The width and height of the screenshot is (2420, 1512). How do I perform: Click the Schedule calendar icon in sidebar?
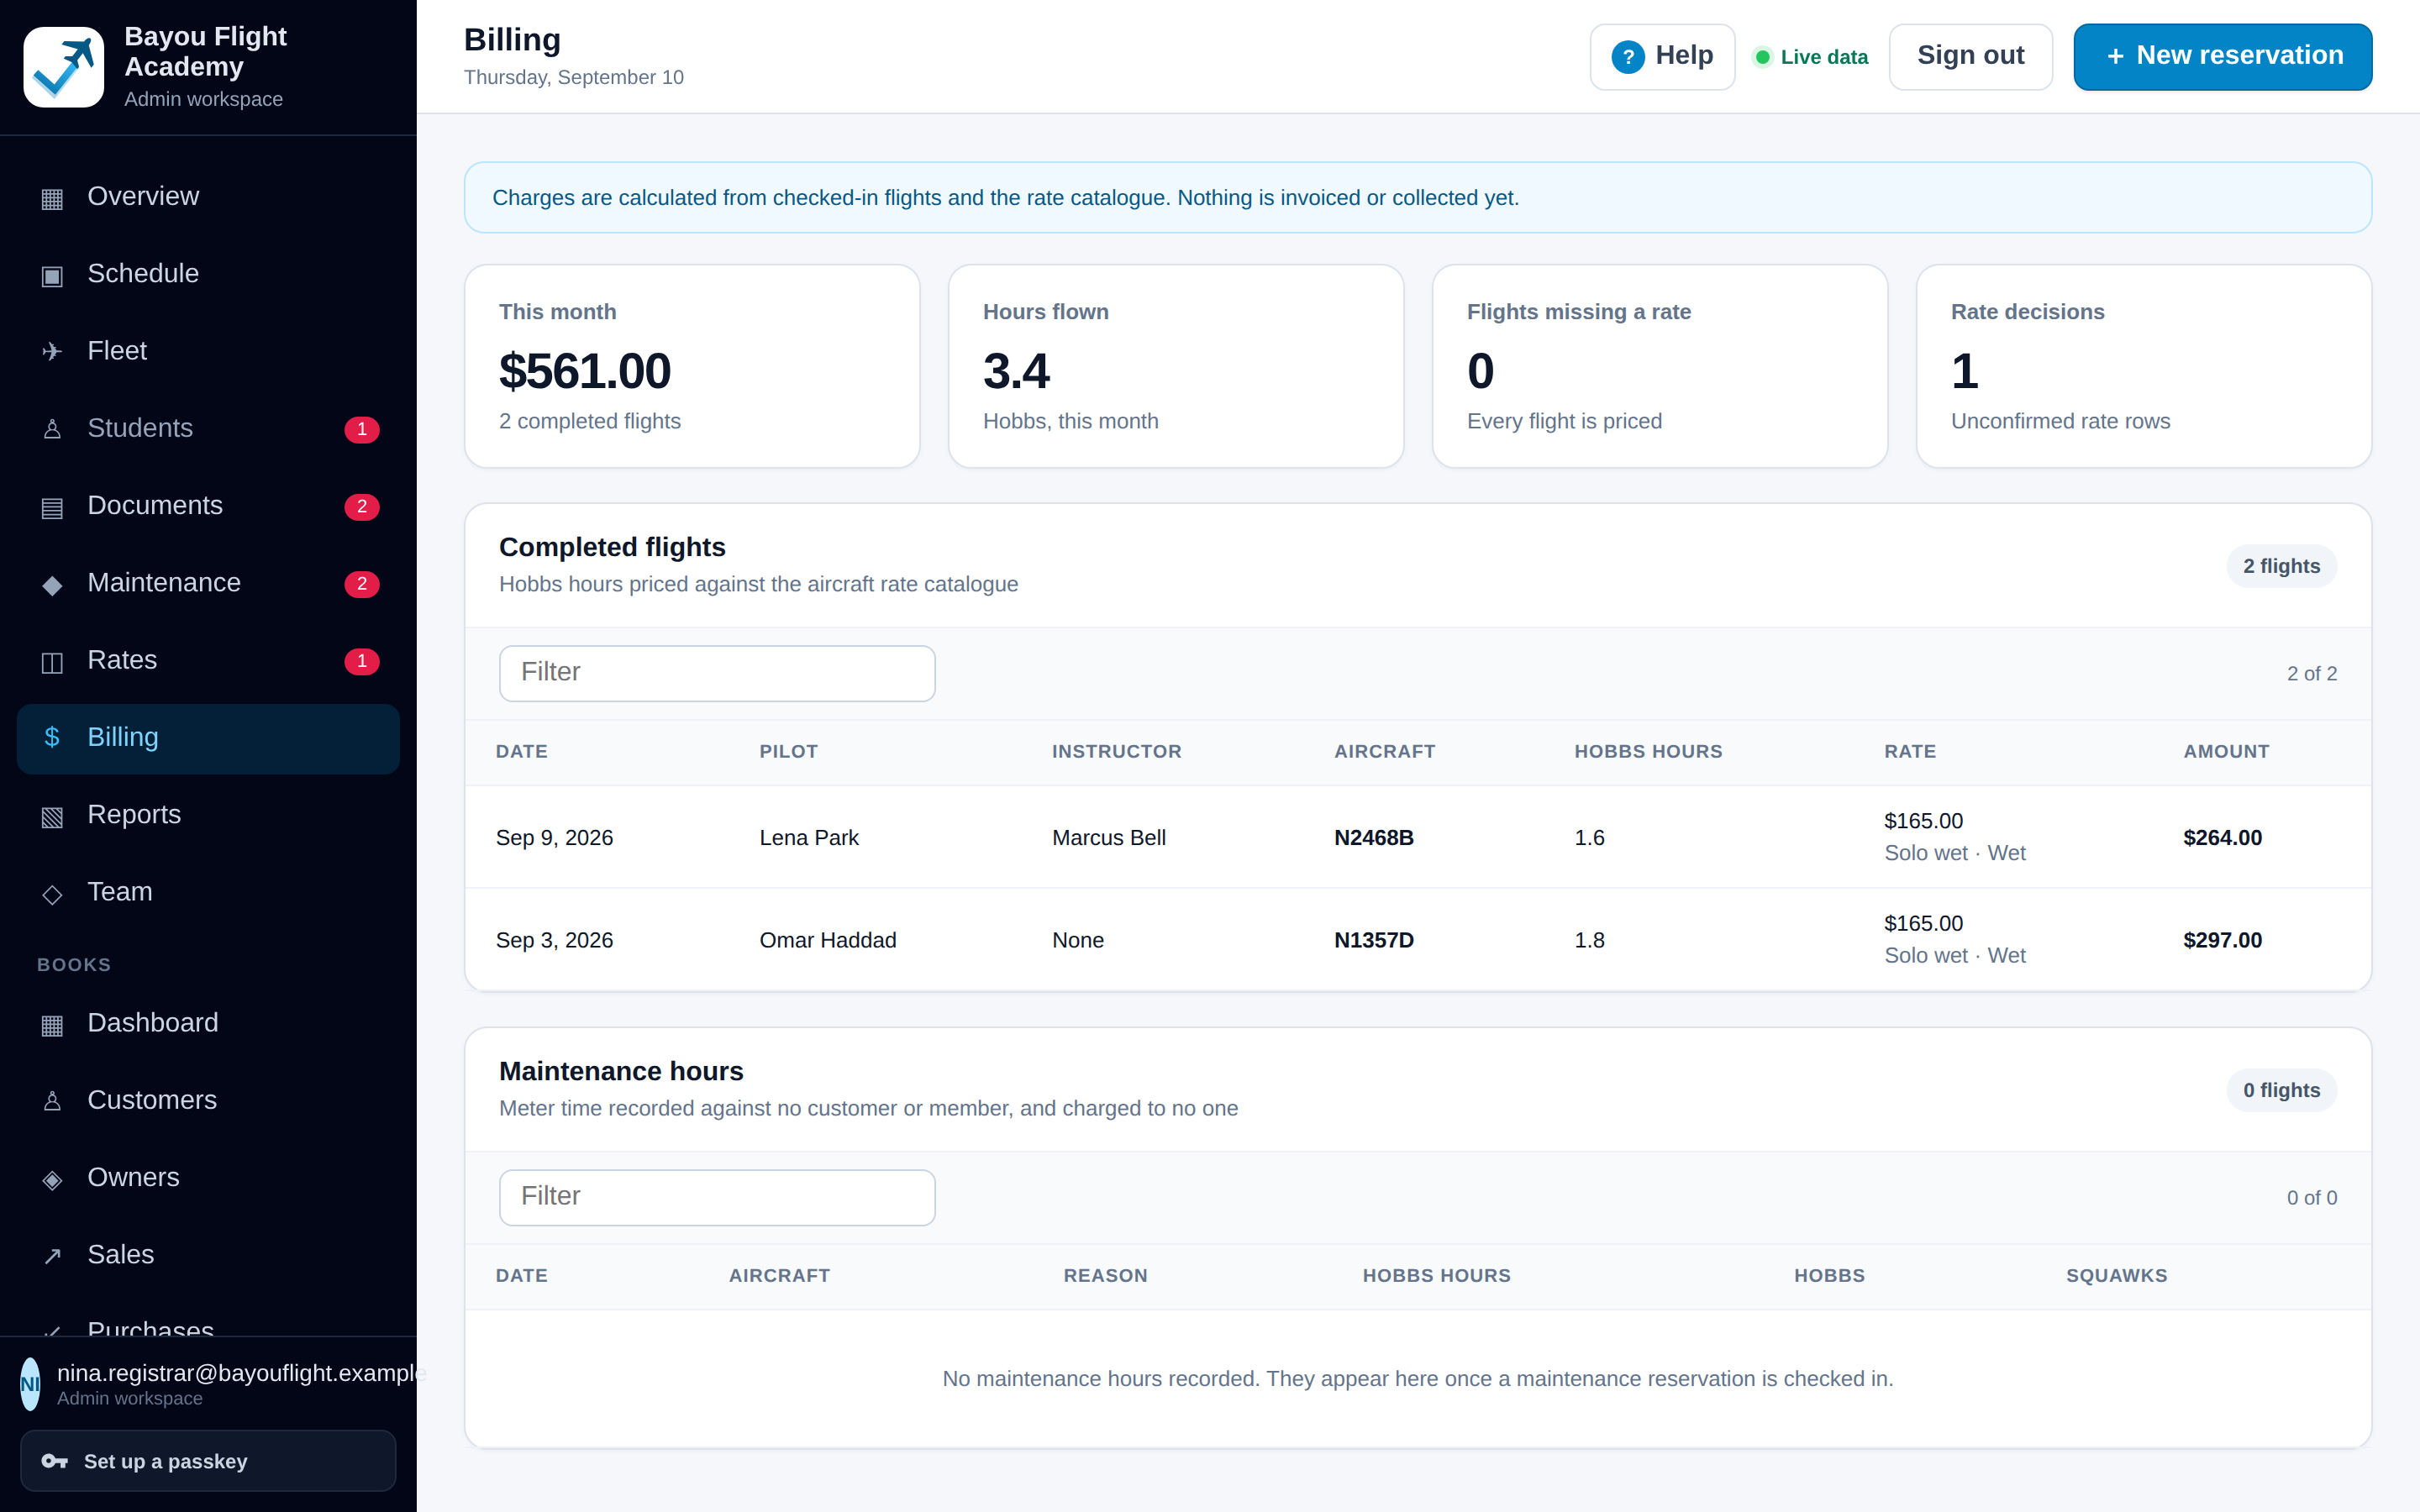52,275
